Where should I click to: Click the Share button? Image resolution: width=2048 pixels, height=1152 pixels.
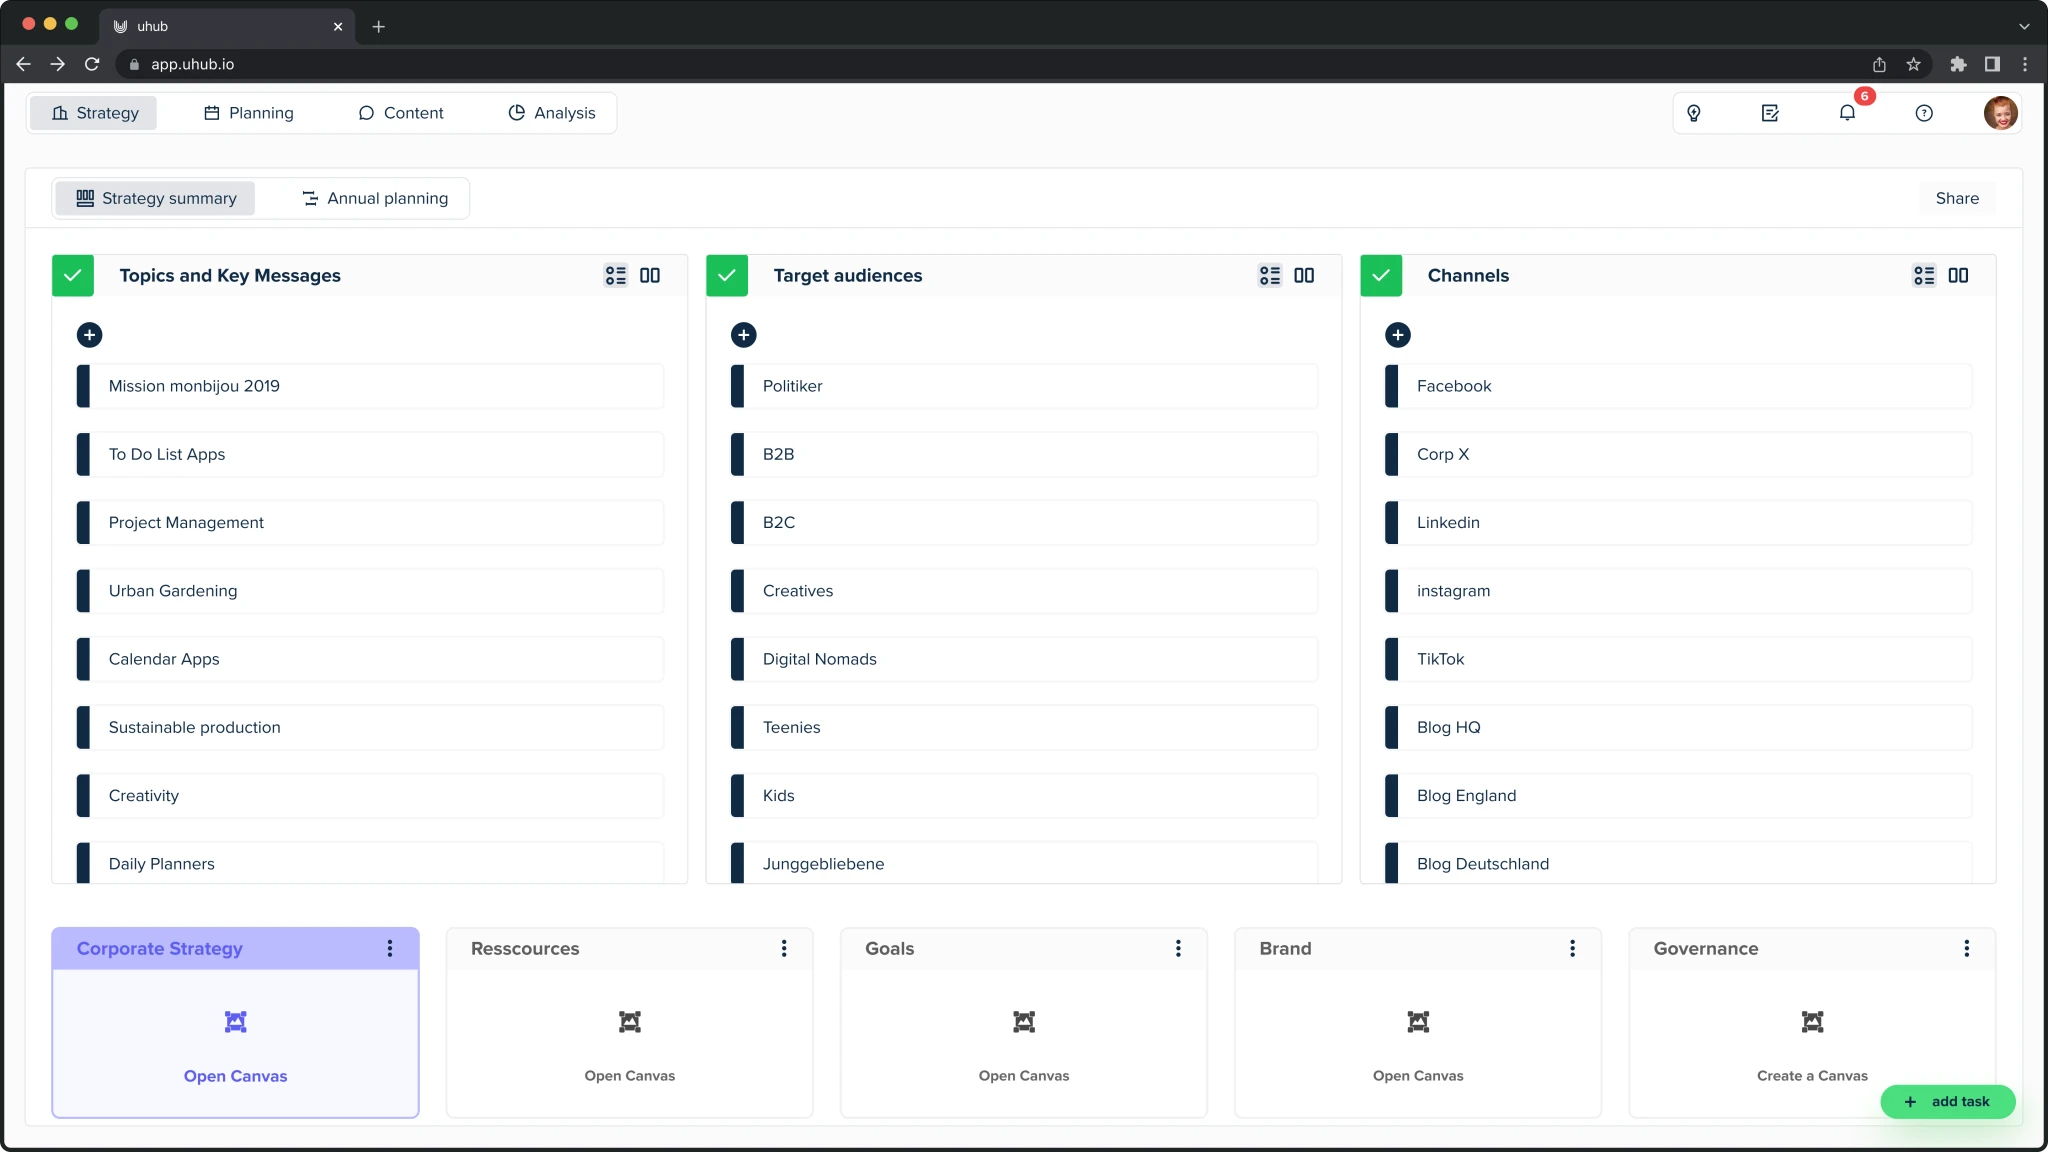[1955, 198]
